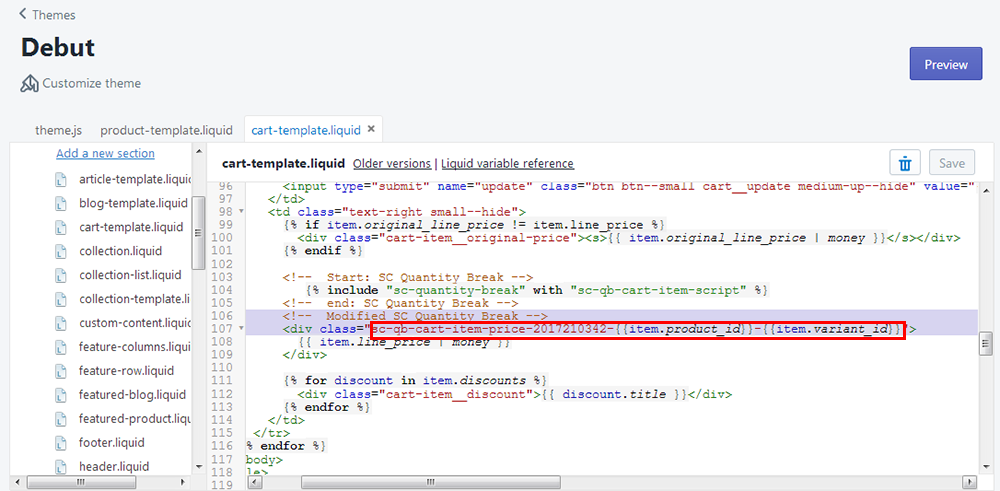Collapse the code fold at line 107

click(x=240, y=329)
